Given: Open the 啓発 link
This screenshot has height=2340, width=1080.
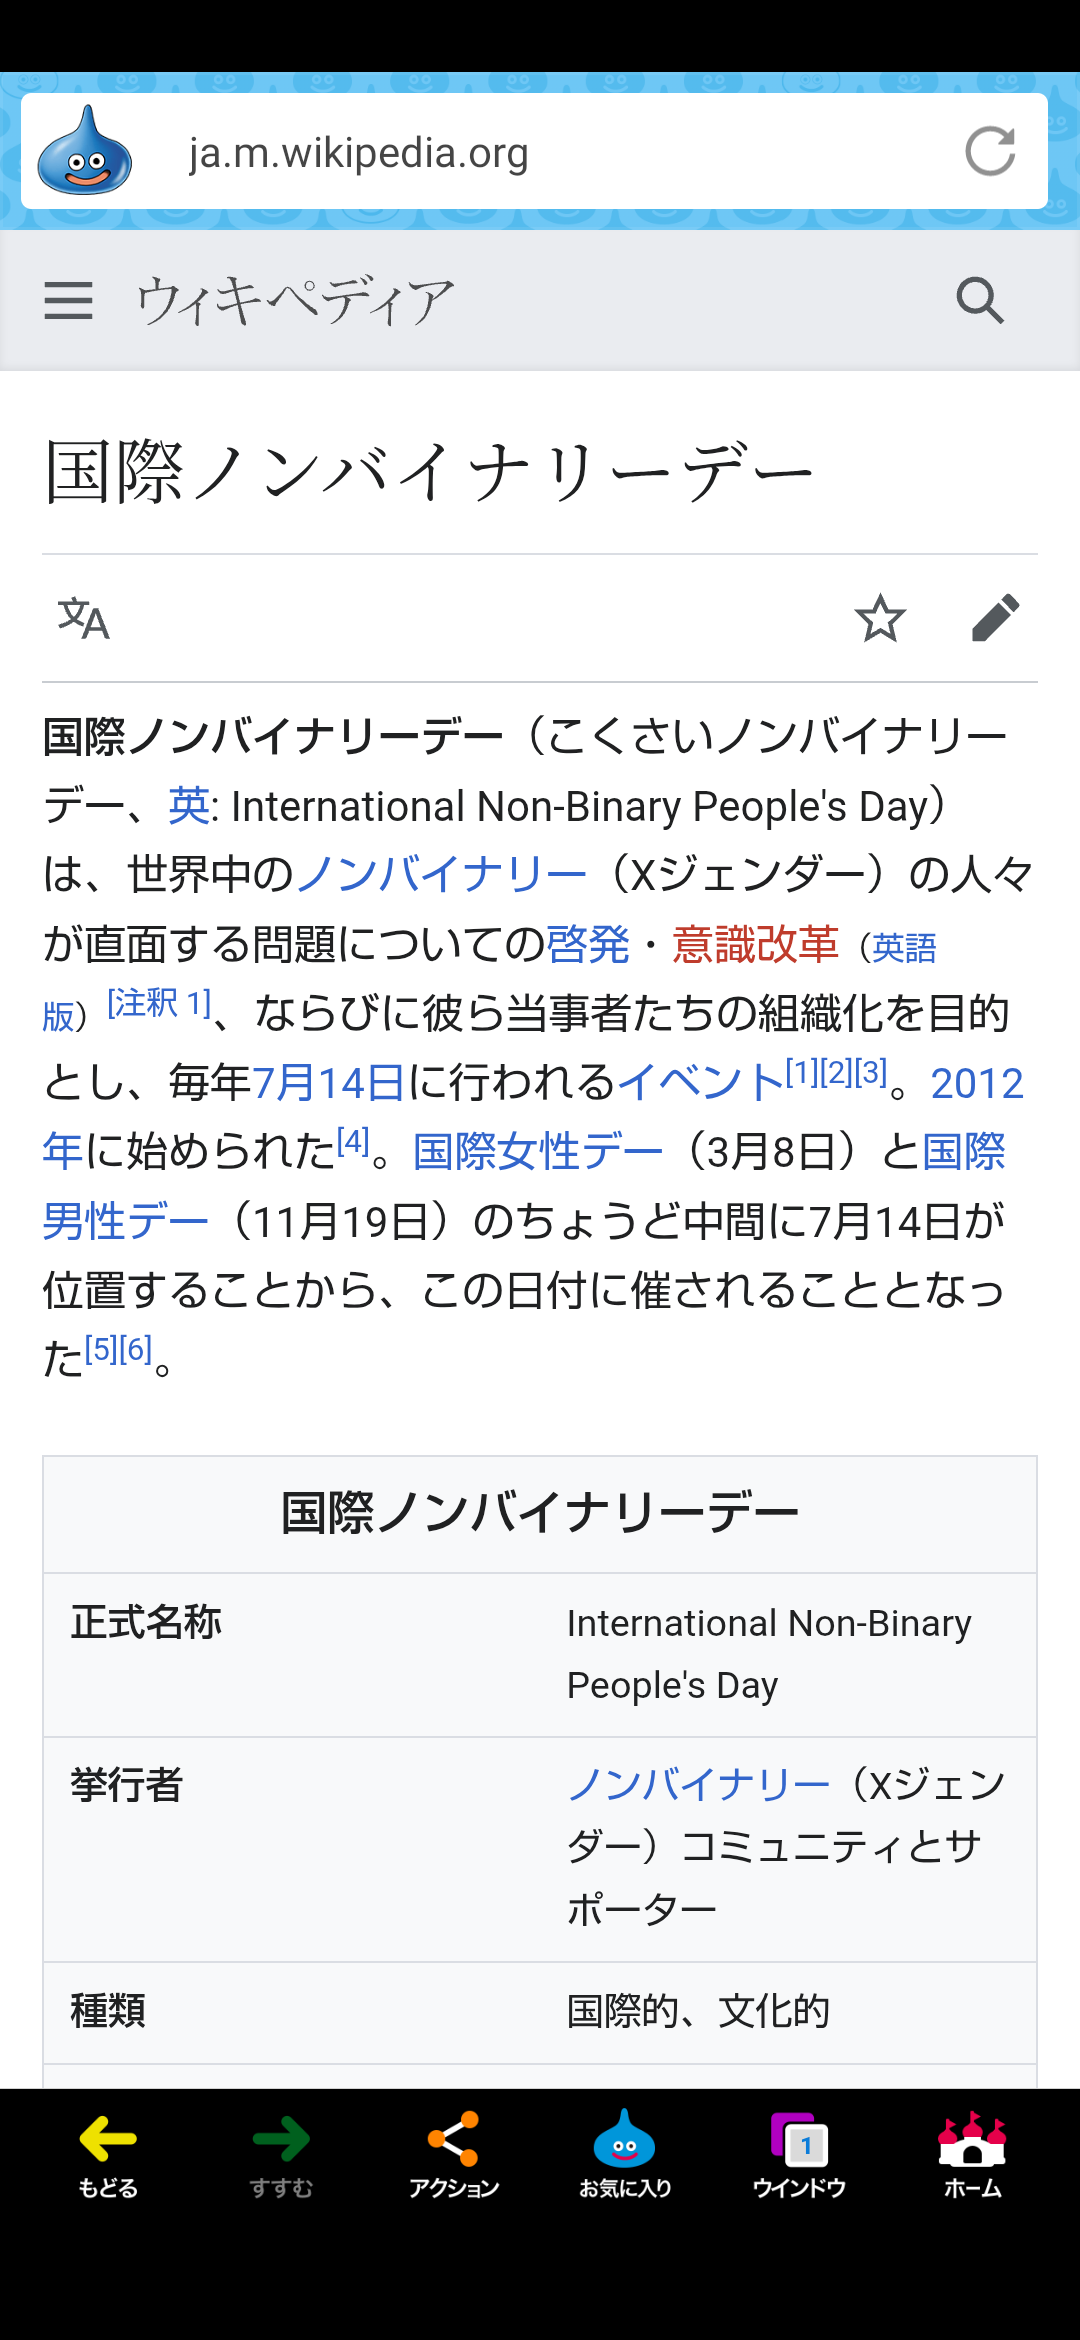Looking at the screenshot, I should [x=588, y=944].
